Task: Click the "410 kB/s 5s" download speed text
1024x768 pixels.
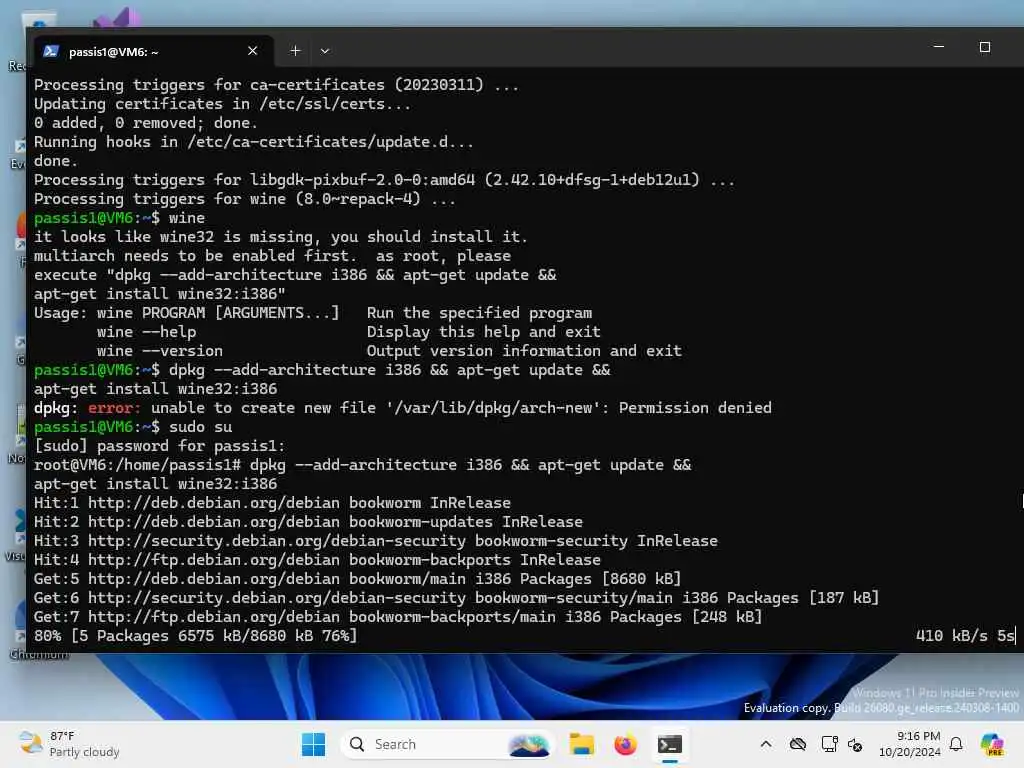Action: pos(965,635)
